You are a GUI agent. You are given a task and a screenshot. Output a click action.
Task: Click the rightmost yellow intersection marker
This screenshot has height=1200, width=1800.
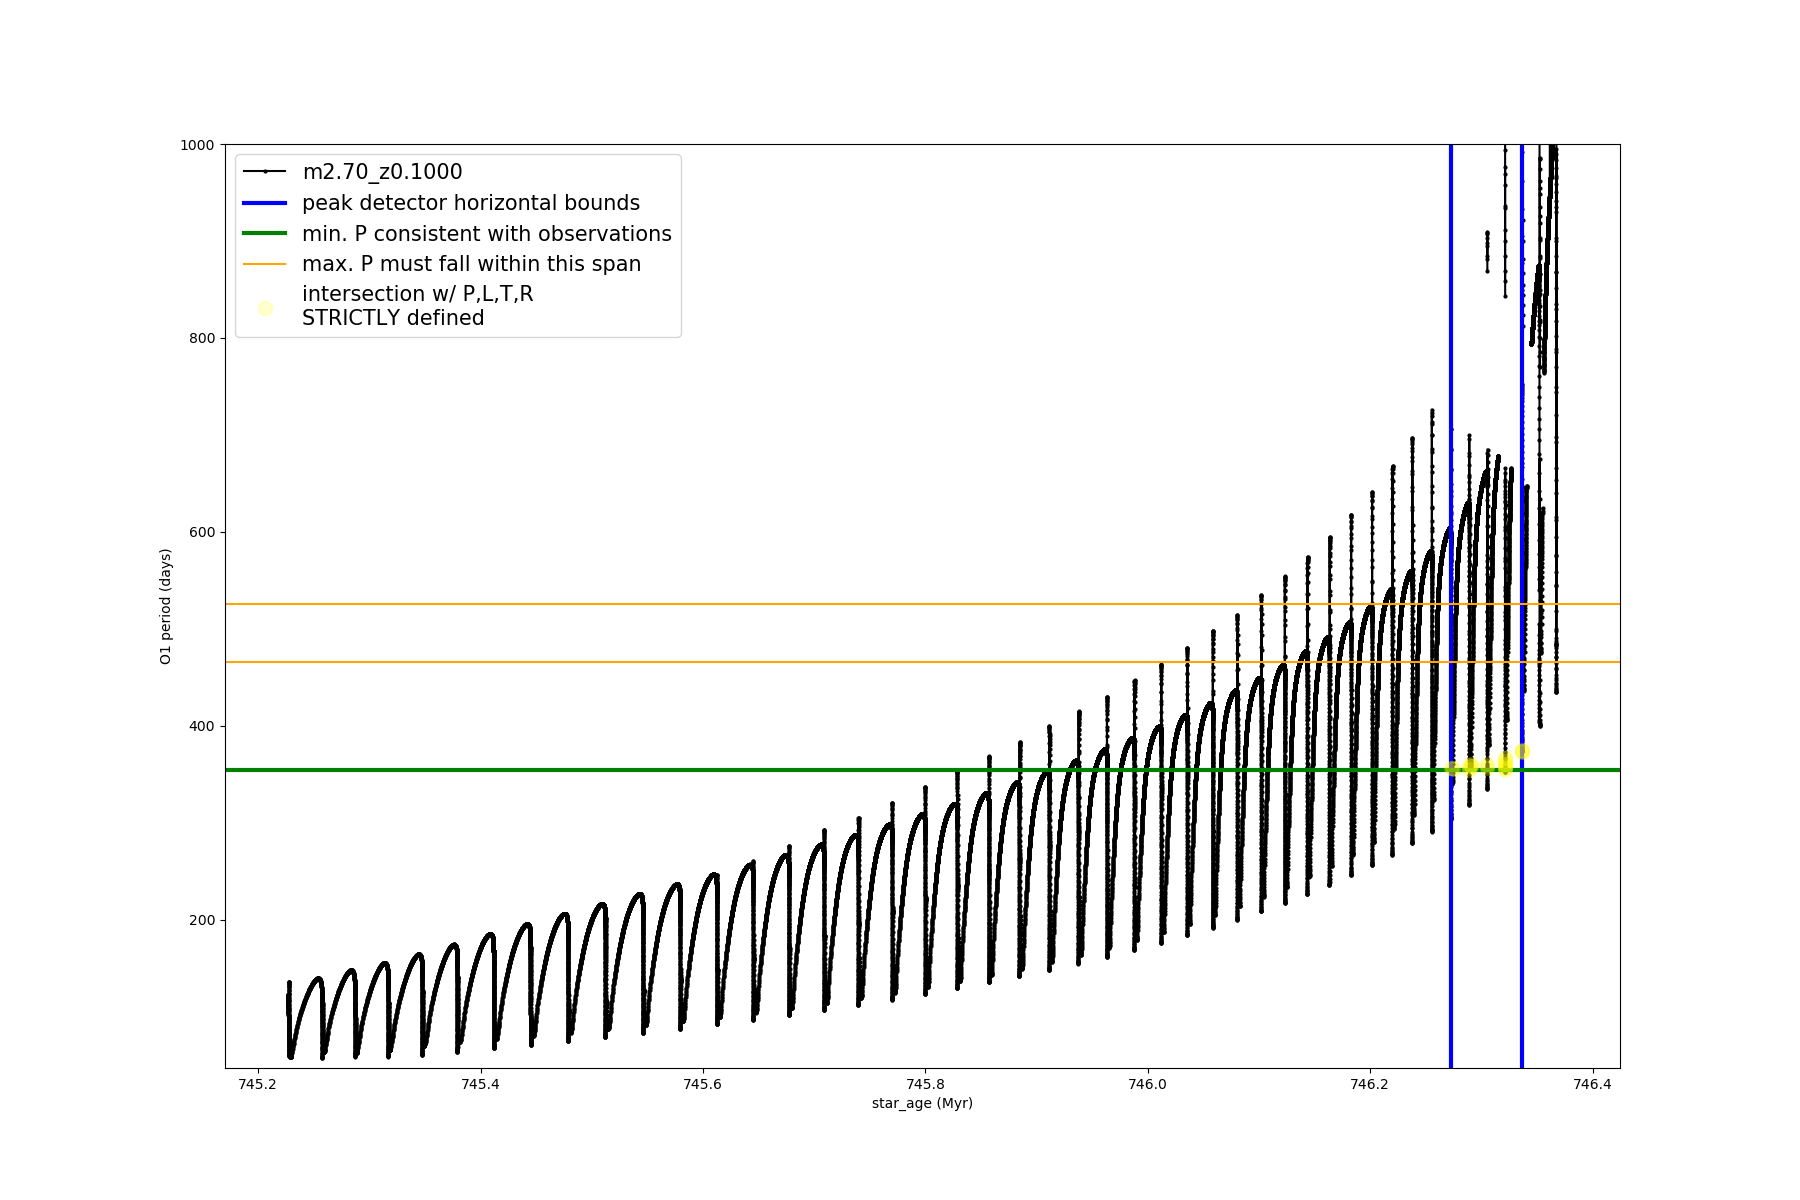coord(1522,751)
